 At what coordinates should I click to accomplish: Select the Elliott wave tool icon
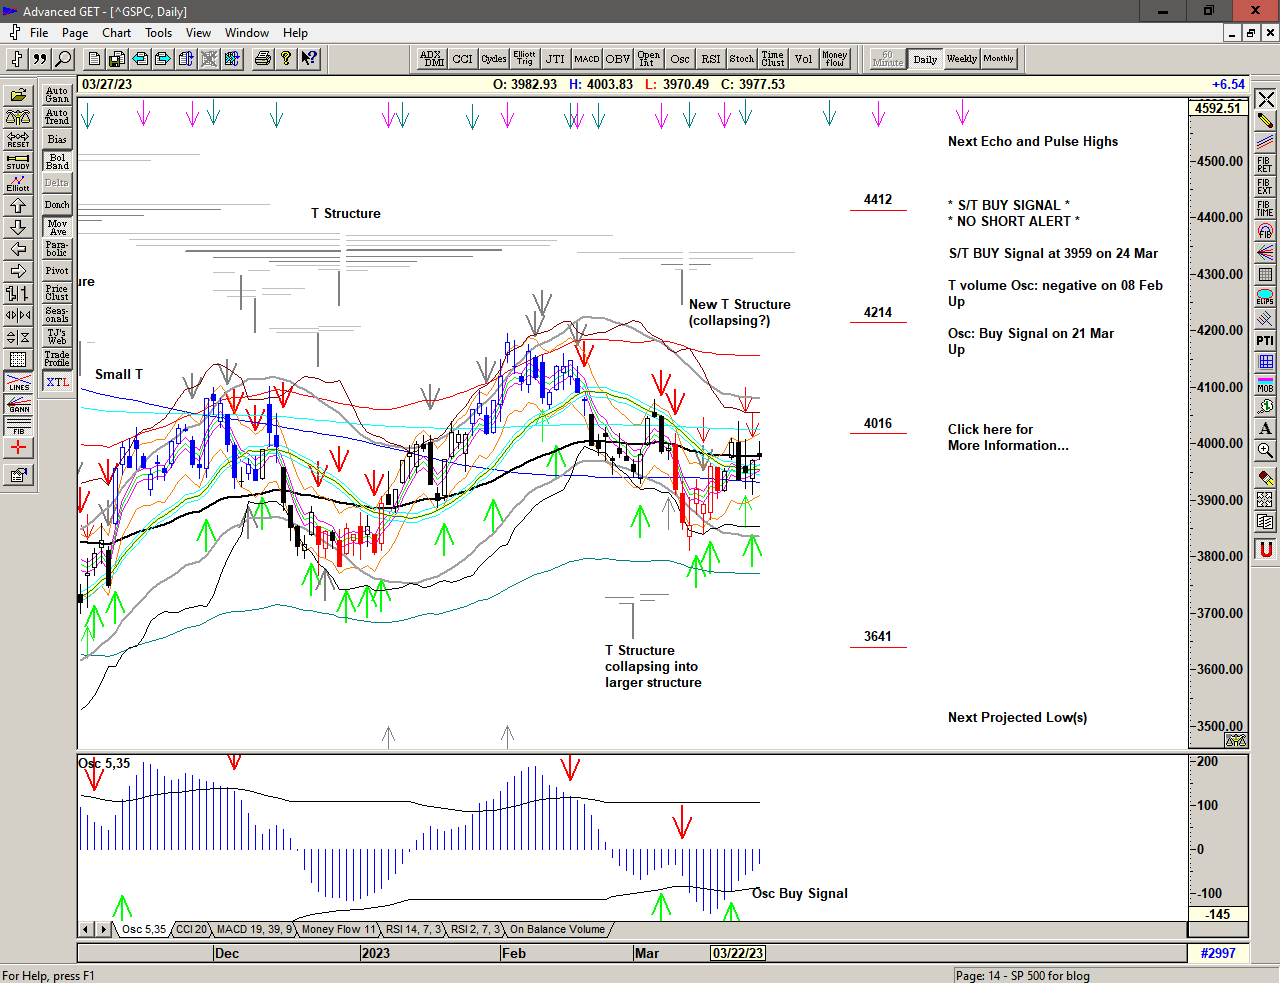18,183
